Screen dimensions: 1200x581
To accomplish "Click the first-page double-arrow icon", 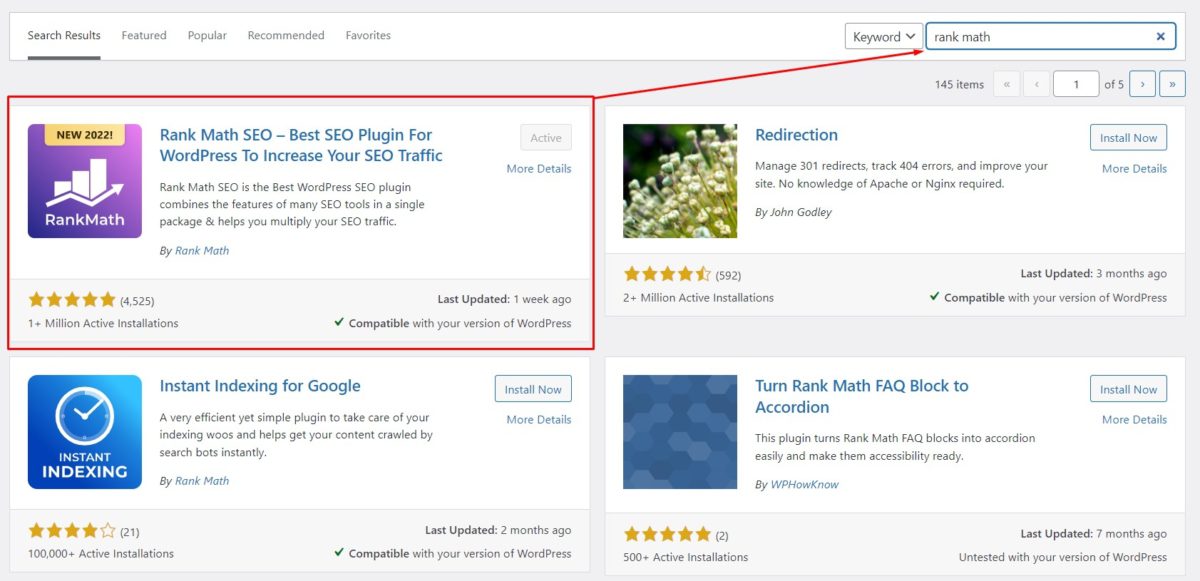I will pyautogui.click(x=1007, y=84).
